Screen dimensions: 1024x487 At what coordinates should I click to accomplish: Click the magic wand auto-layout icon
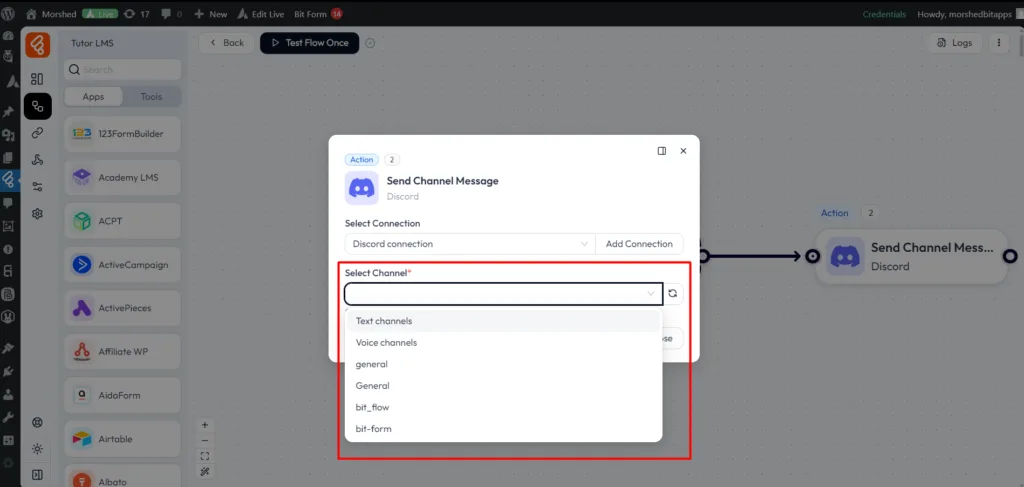pos(205,471)
